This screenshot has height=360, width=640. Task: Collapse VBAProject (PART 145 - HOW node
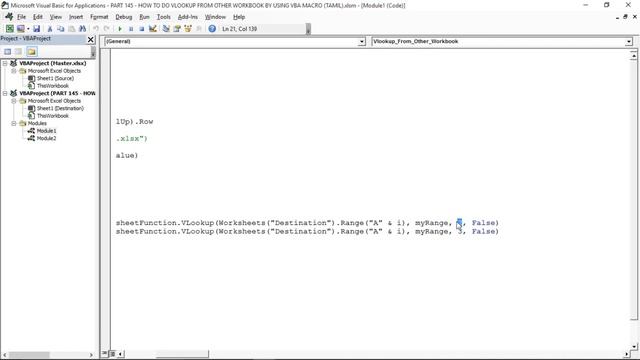[x=5, y=93]
